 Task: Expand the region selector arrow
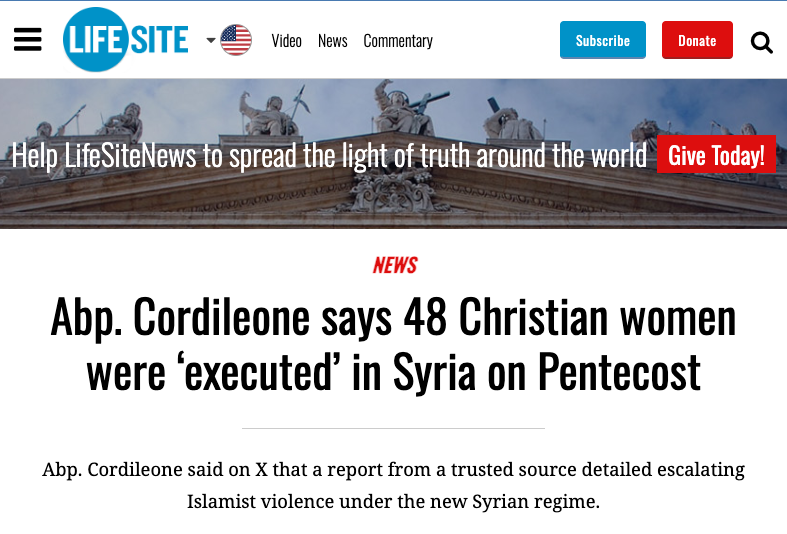(x=211, y=40)
